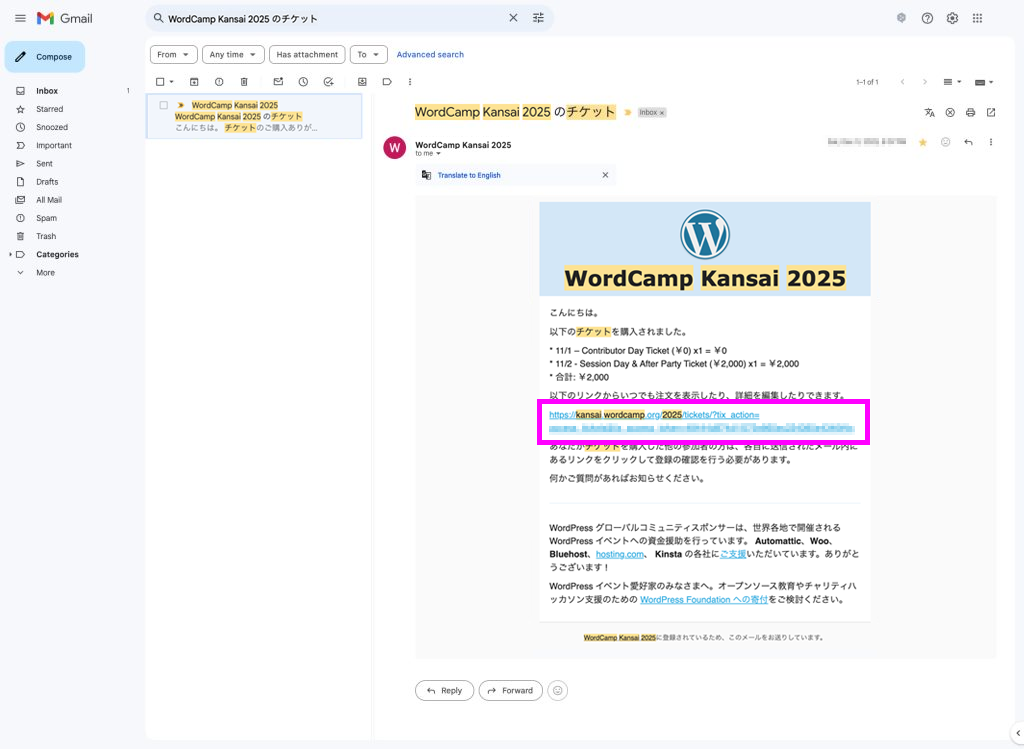Viewport: 1024px width, 749px height.
Task: Check the WordCamp Kansai 2025 email checkbox
Action: [x=164, y=105]
